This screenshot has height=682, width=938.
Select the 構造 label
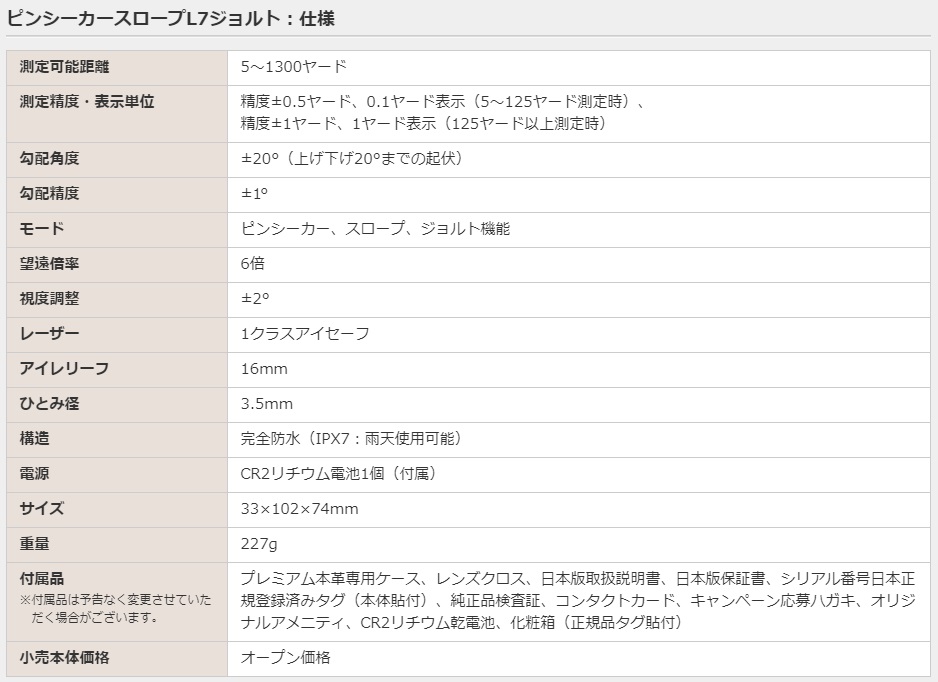pyautogui.click(x=34, y=438)
